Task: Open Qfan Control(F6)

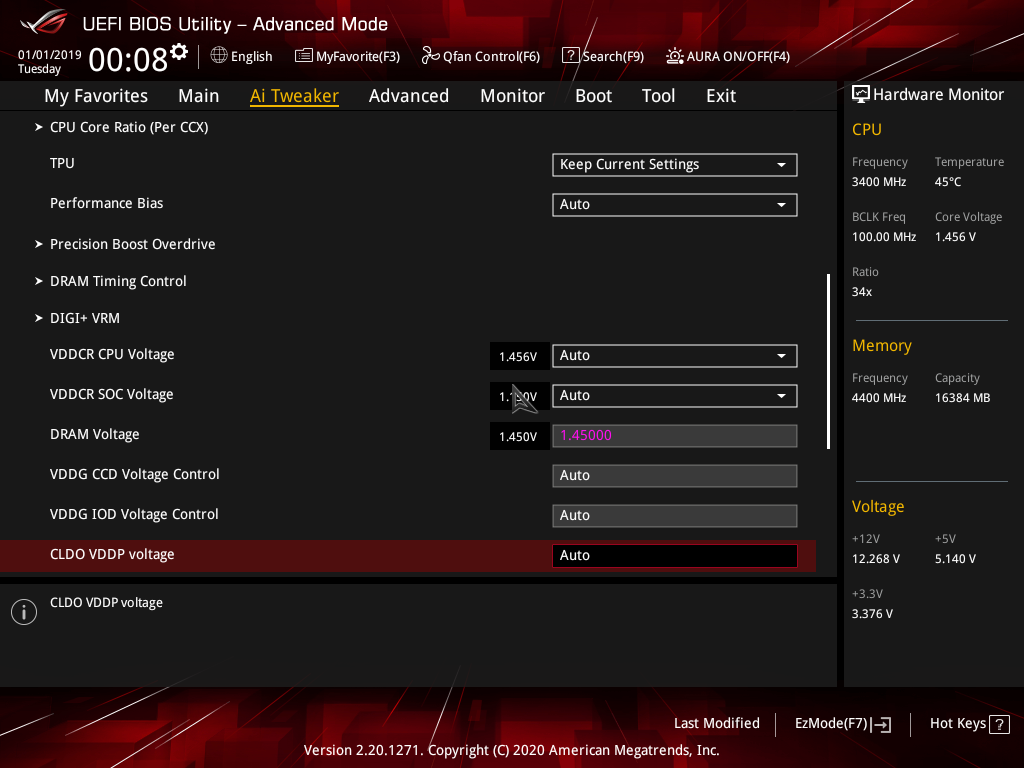Action: coord(481,56)
